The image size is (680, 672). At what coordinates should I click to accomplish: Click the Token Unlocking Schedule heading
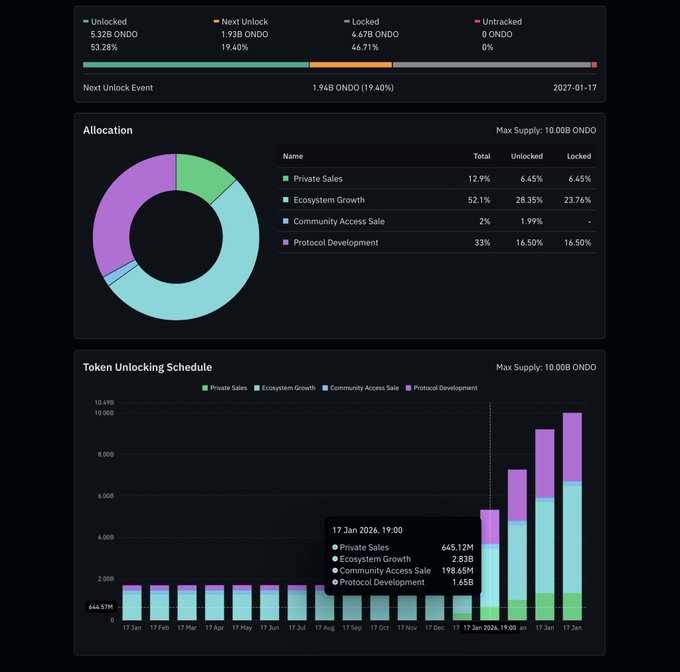point(147,367)
